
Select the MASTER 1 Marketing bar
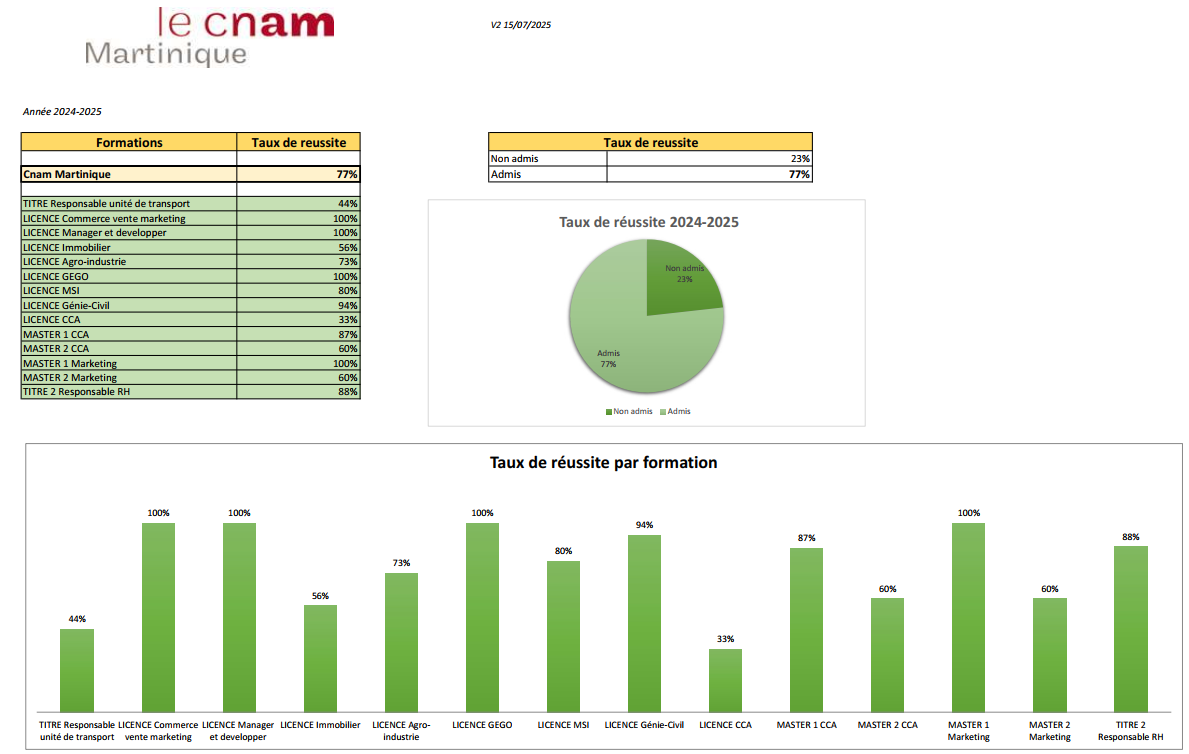pyautogui.click(x=968, y=617)
